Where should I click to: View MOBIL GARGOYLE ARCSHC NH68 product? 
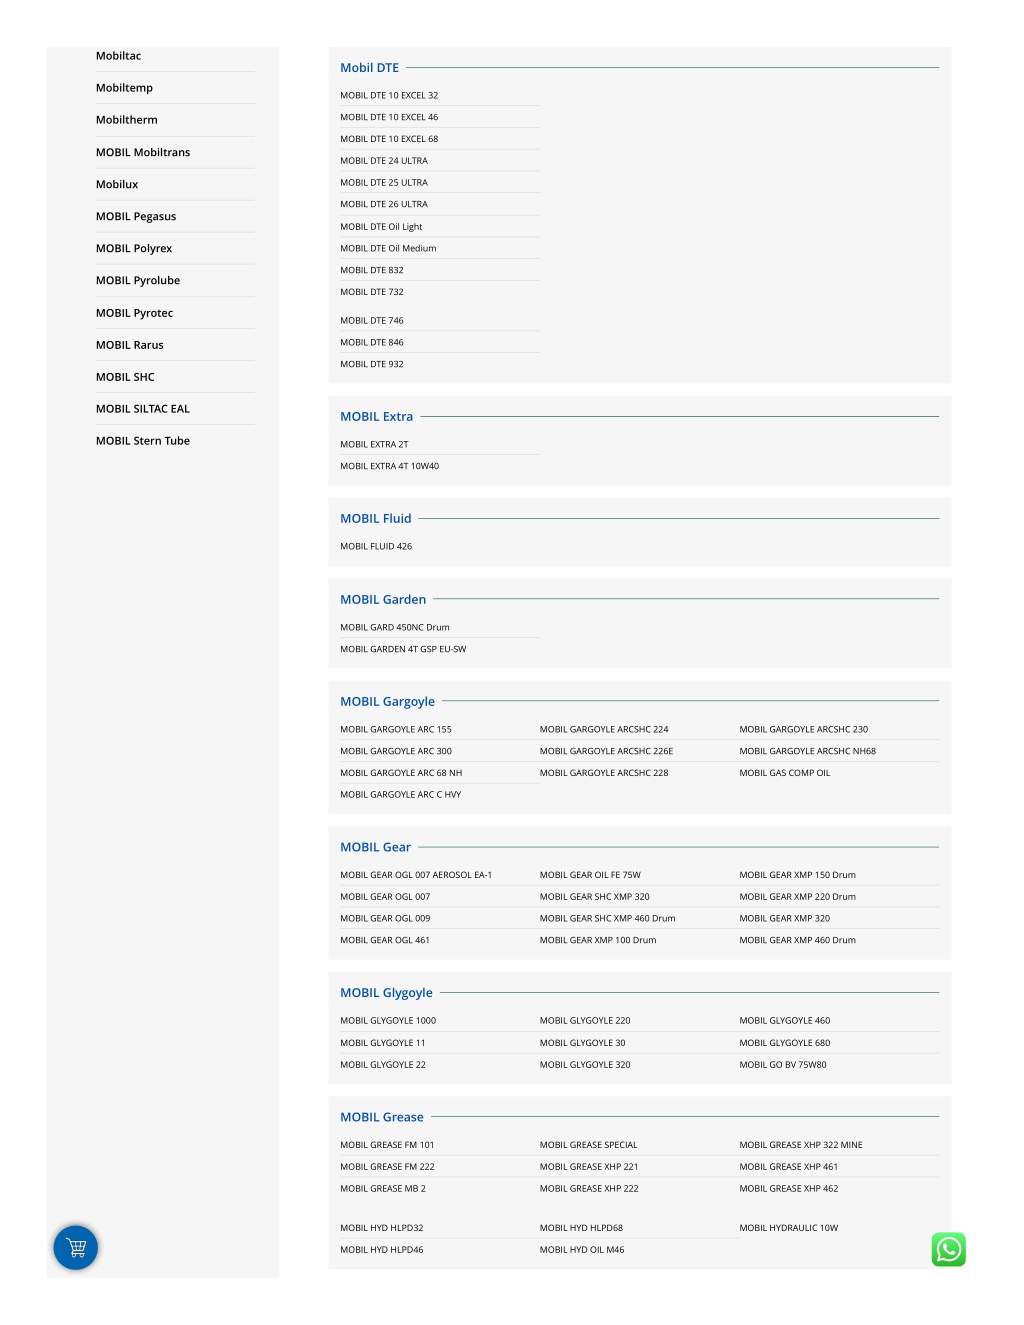pos(807,751)
